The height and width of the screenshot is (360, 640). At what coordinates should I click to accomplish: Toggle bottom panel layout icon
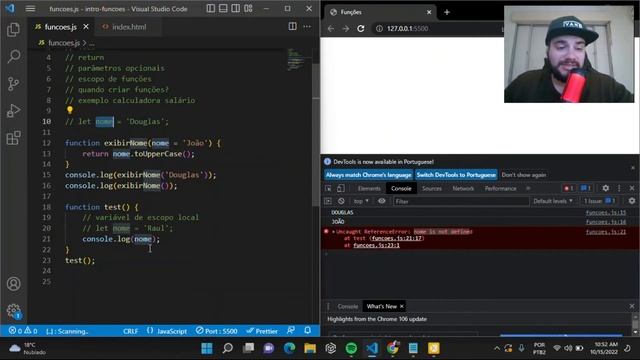point(223,9)
